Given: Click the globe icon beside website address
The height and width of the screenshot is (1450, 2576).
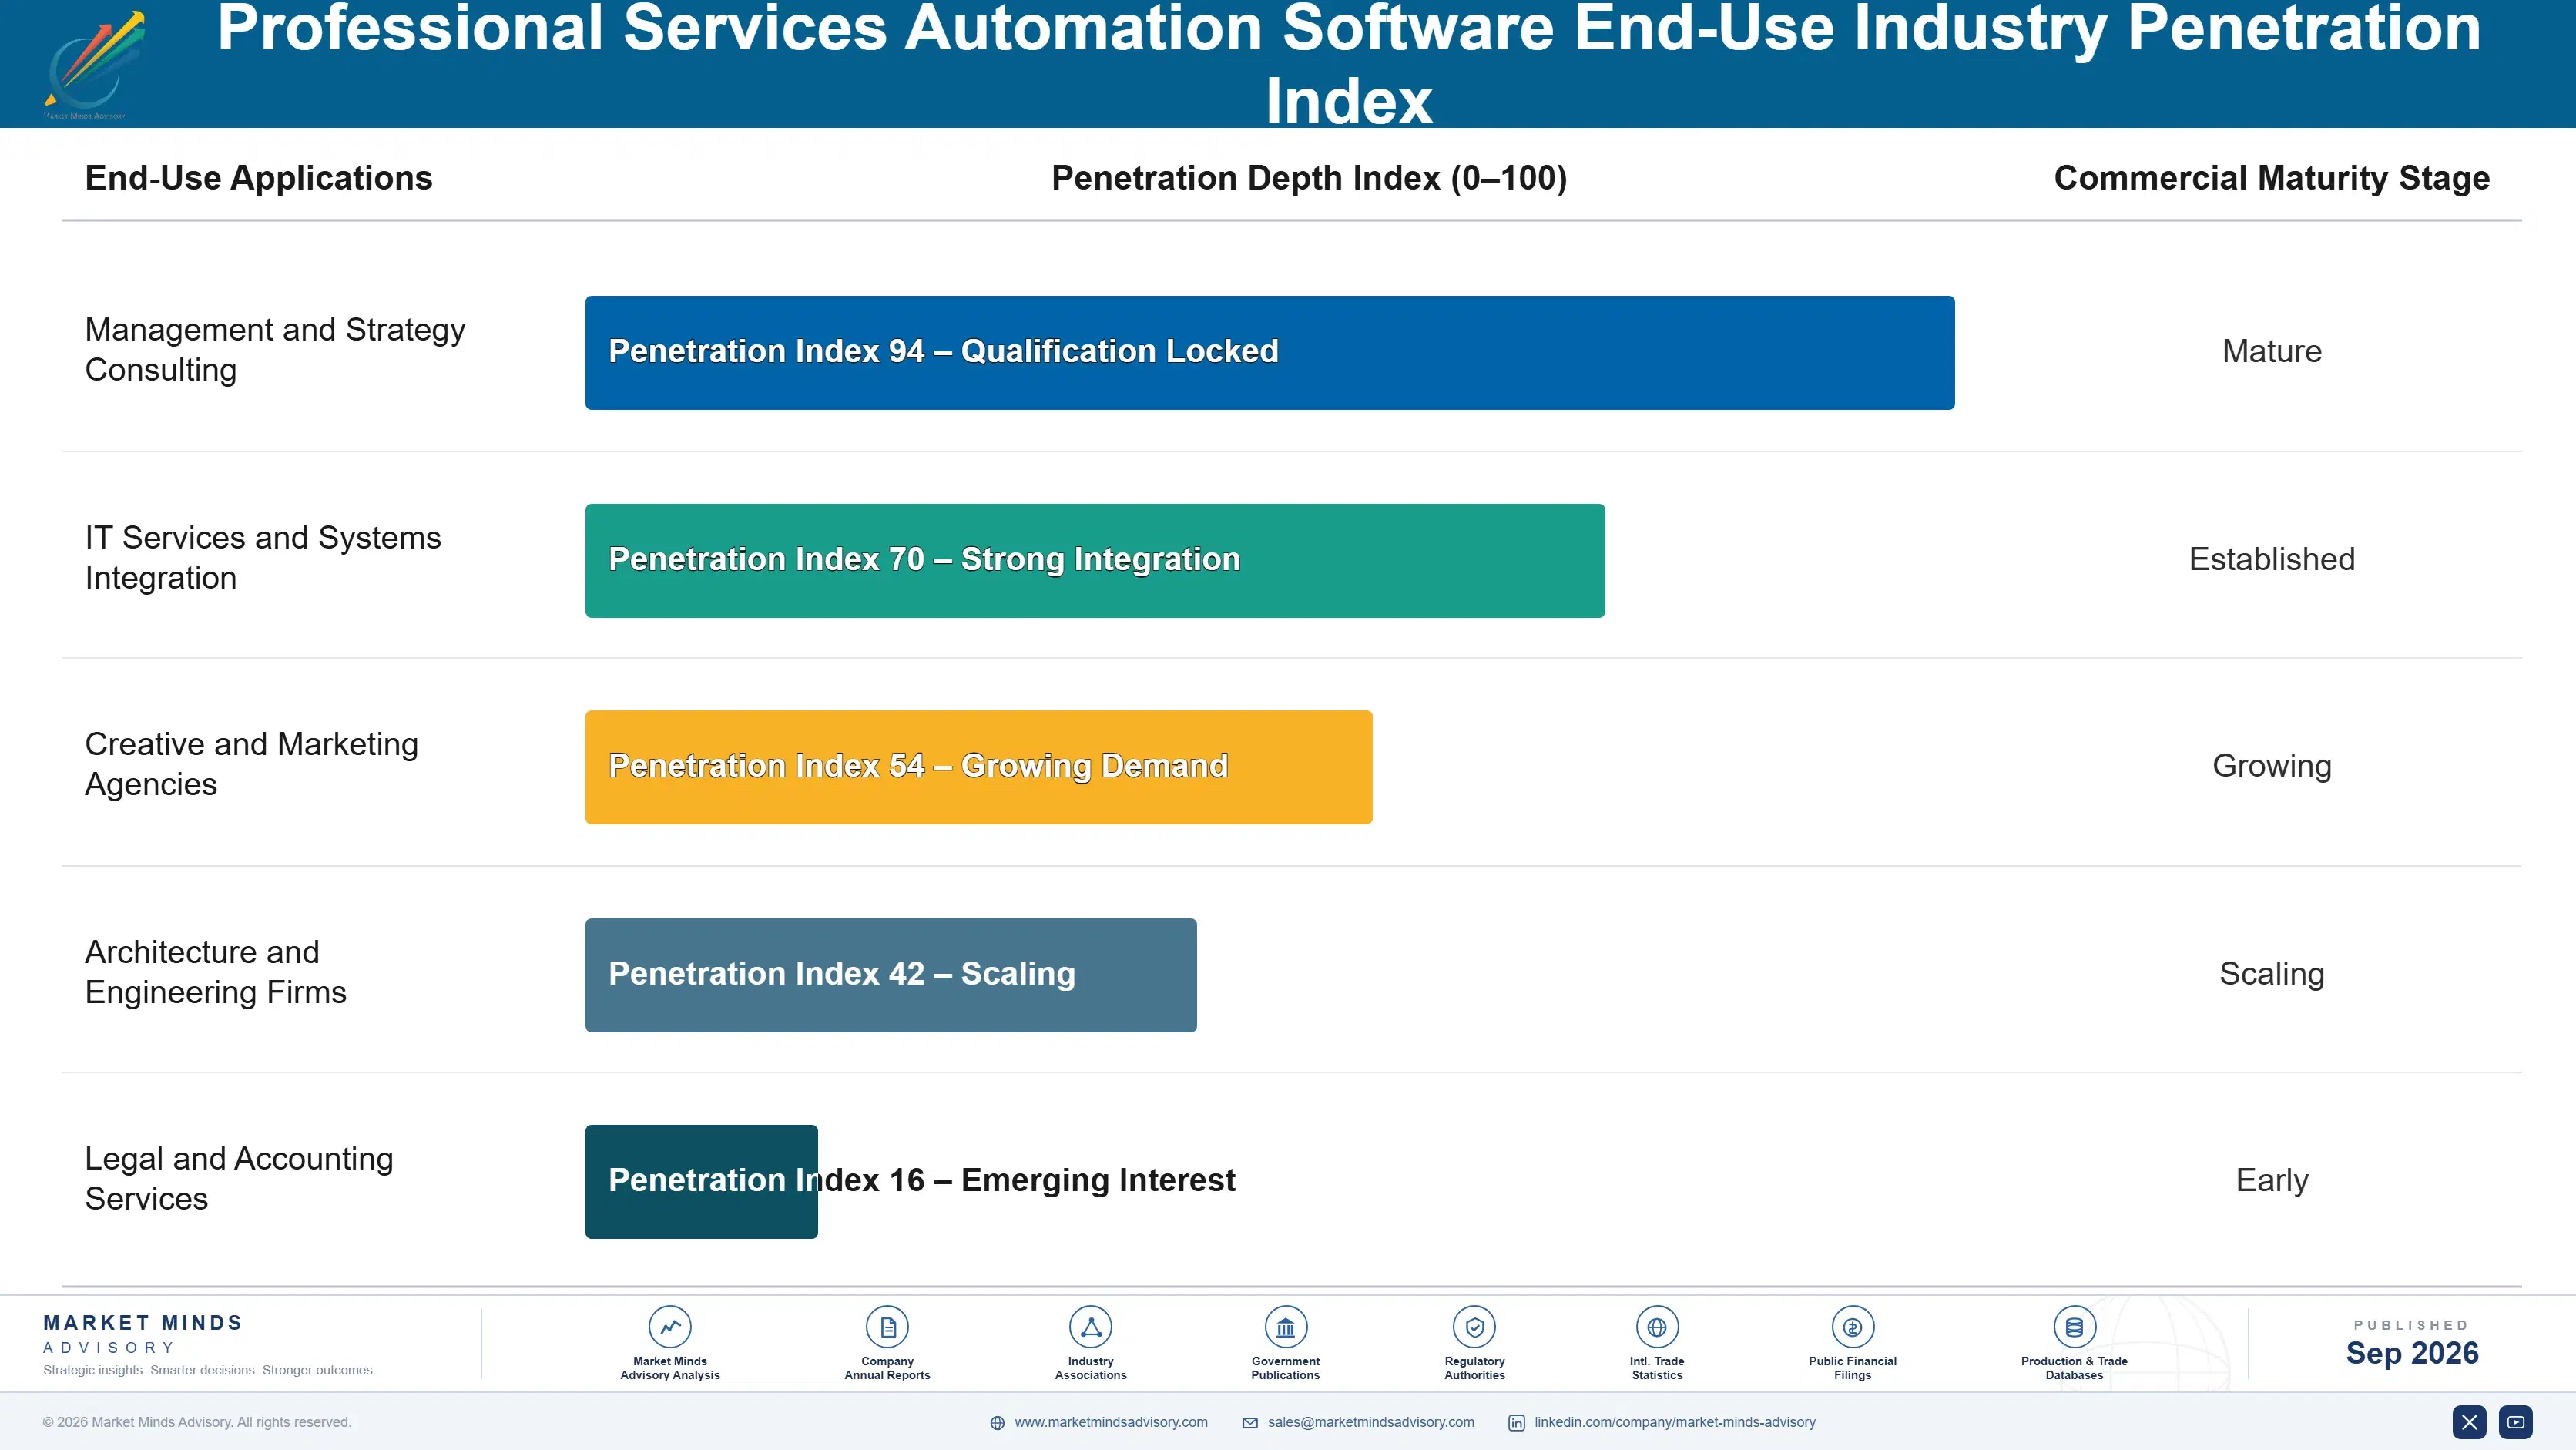Looking at the screenshot, I should [997, 1423].
